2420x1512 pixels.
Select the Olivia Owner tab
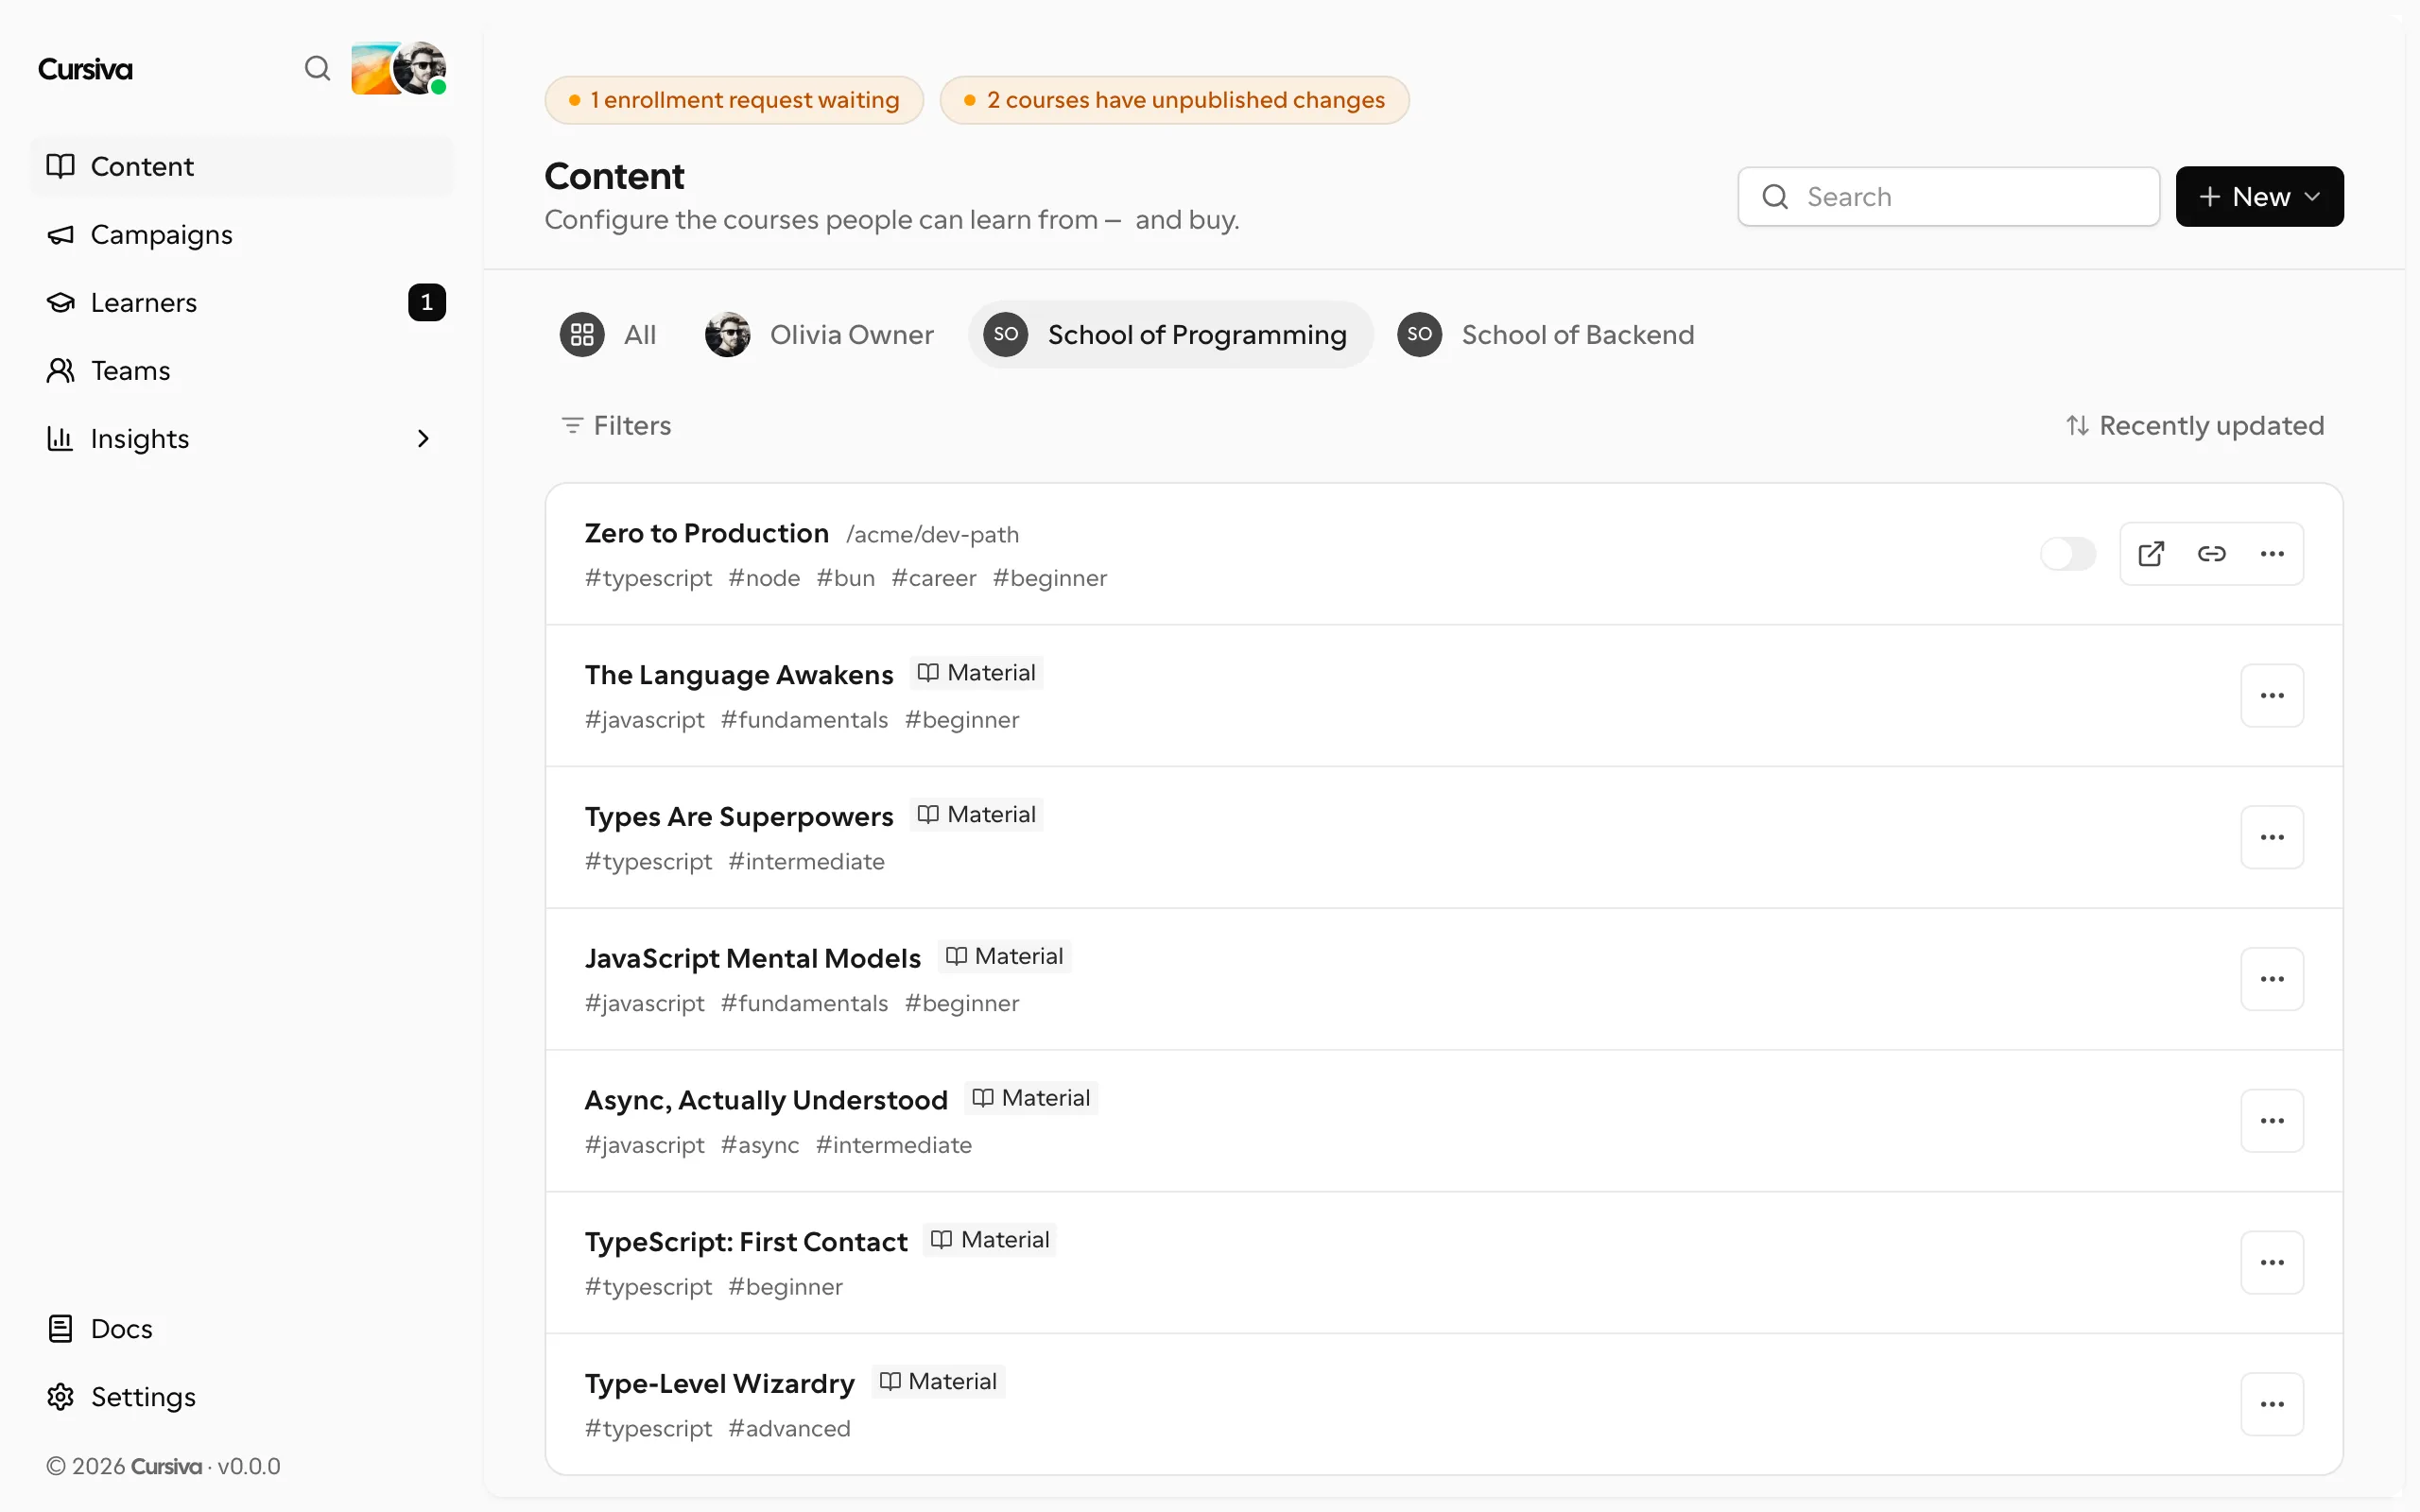tap(820, 334)
